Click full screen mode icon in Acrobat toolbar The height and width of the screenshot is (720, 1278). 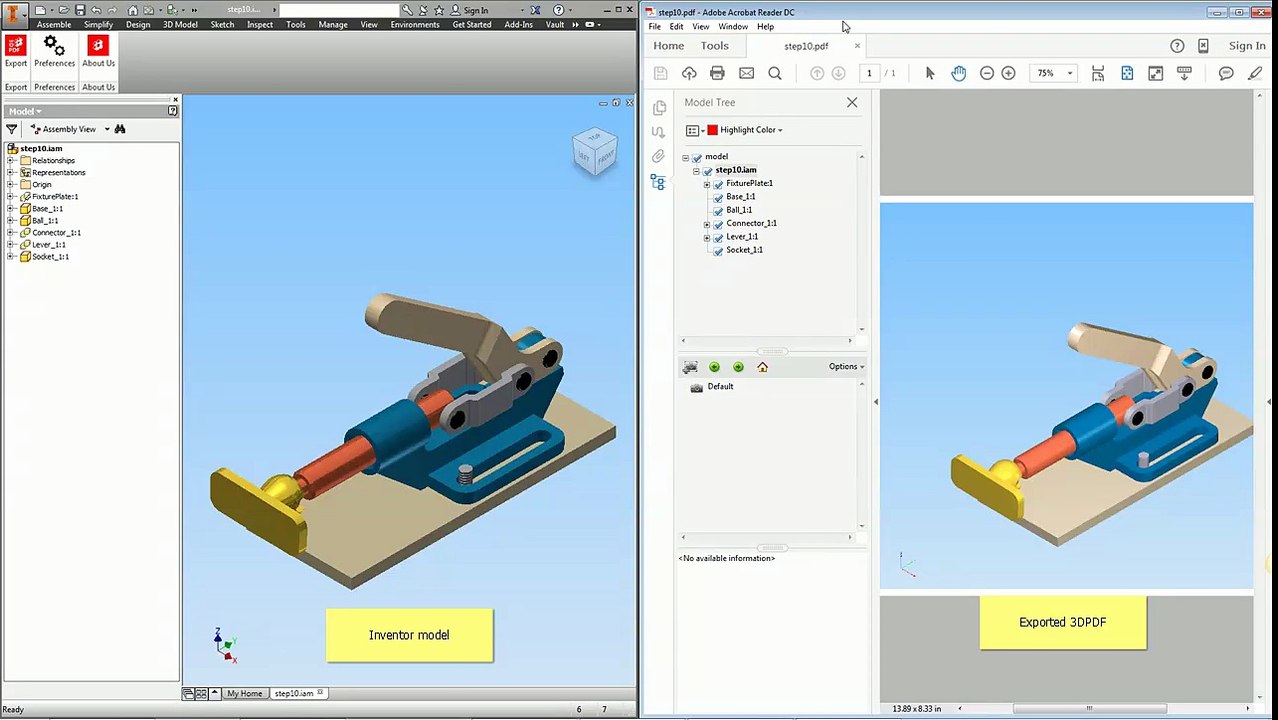click(x=1156, y=73)
